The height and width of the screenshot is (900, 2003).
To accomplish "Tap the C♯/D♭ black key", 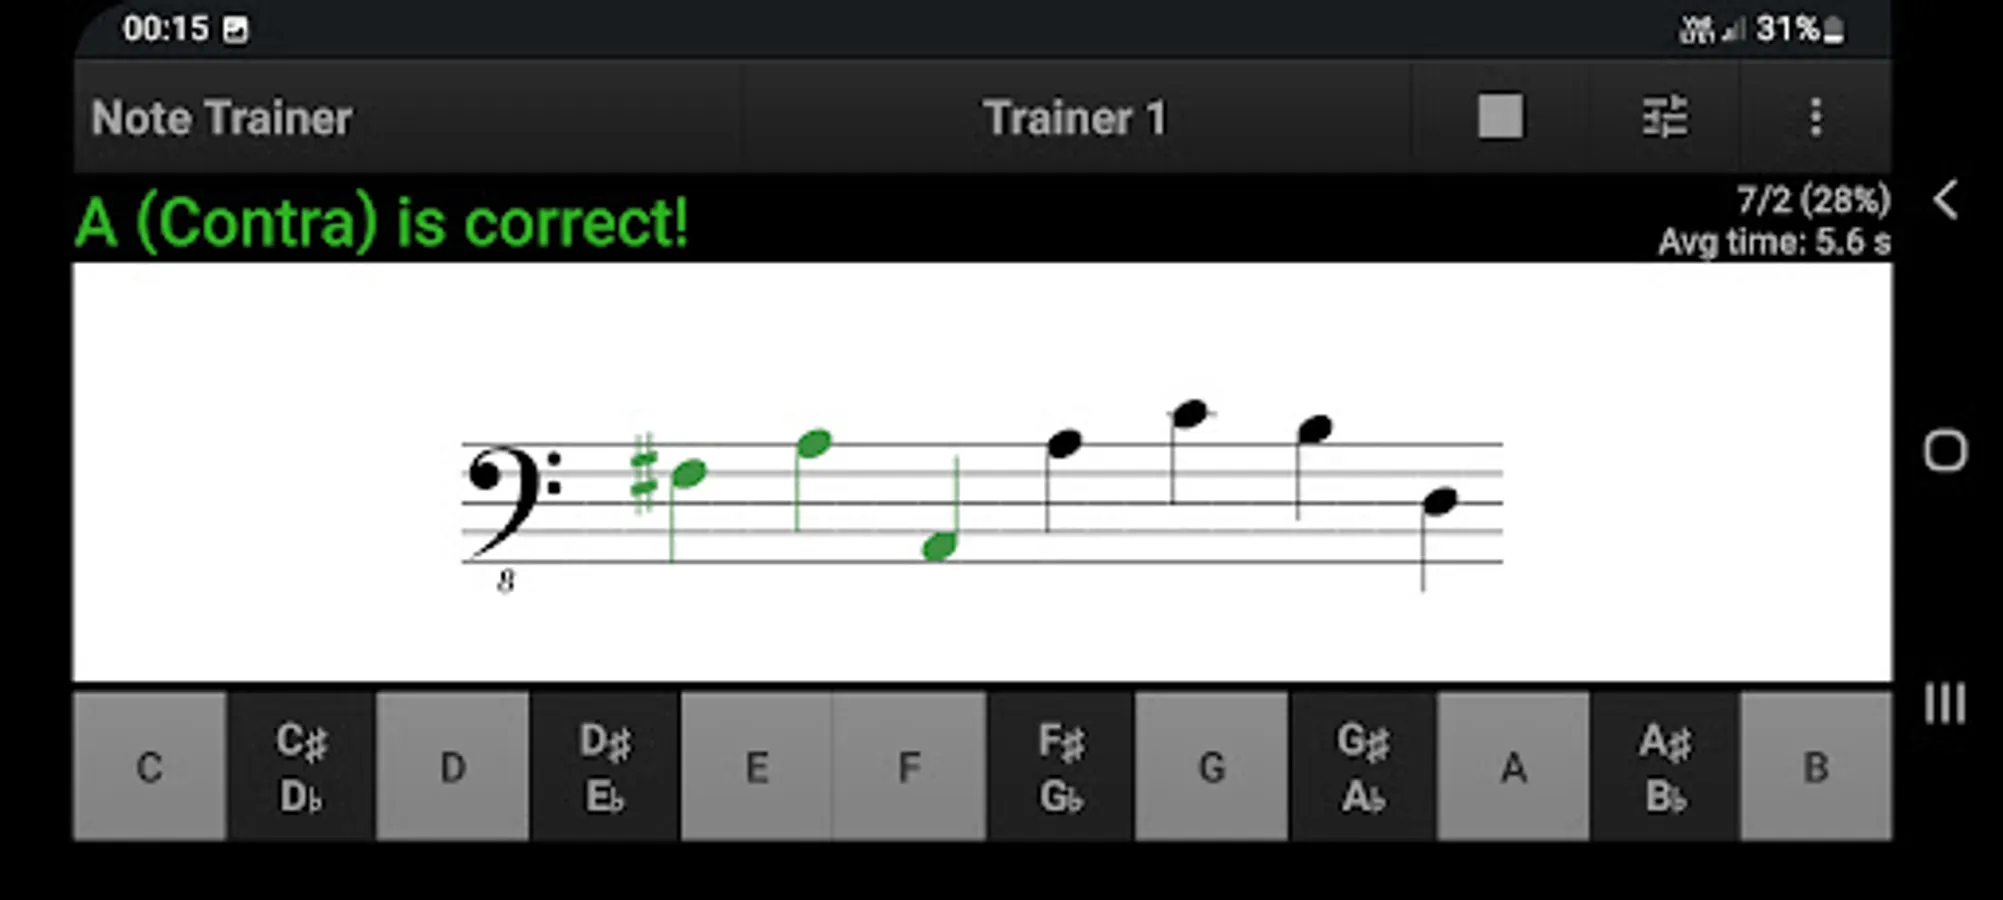I will tap(301, 767).
